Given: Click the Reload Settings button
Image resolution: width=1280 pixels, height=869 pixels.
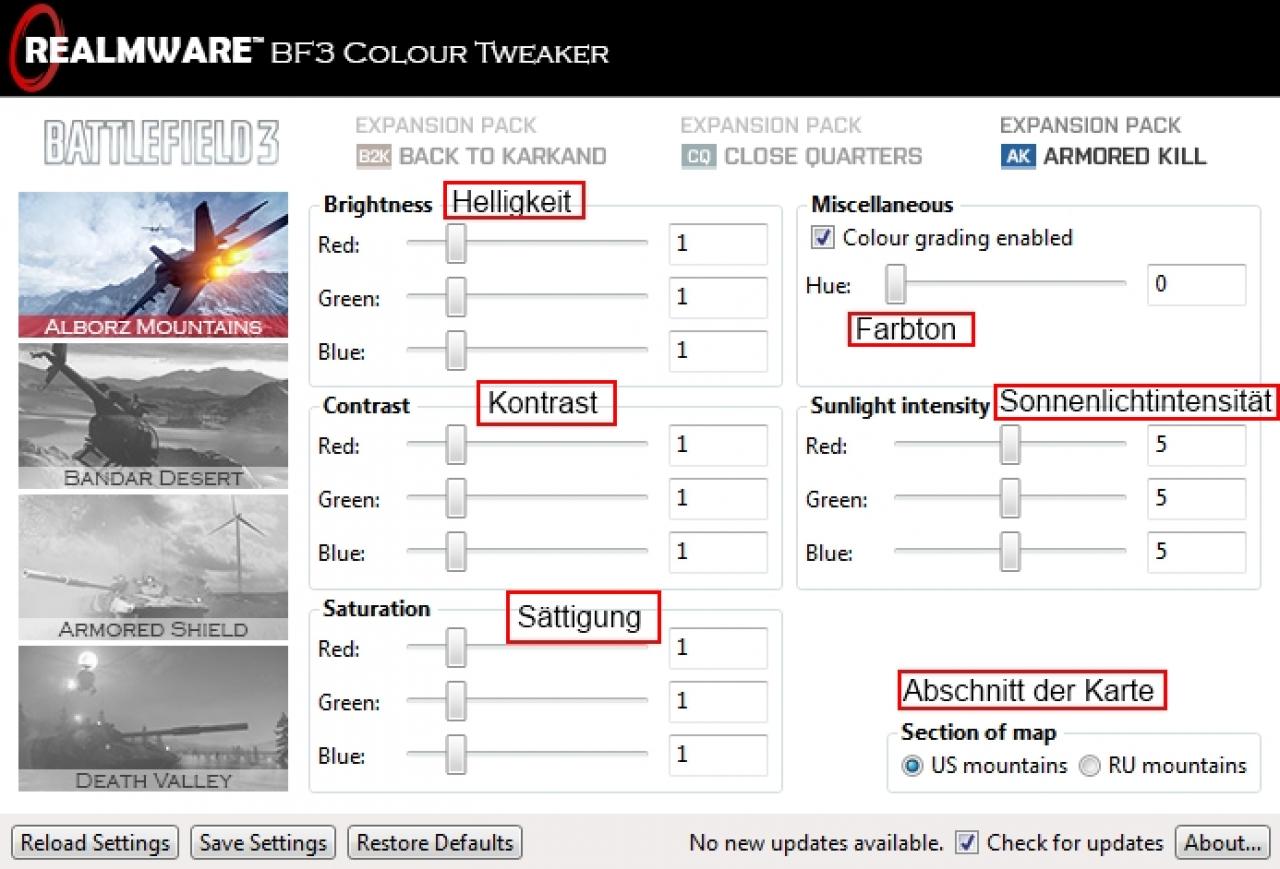Looking at the screenshot, I should click(x=95, y=843).
